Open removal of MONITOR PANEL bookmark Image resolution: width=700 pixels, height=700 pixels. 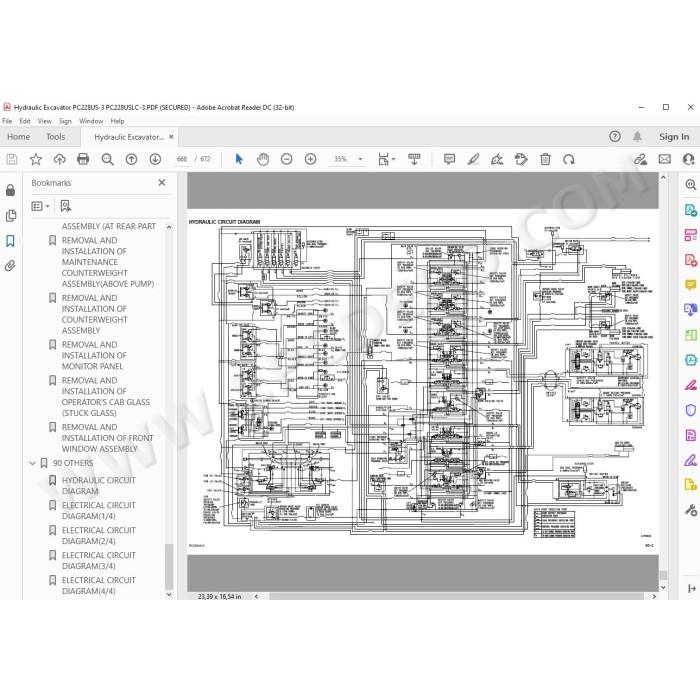click(94, 355)
